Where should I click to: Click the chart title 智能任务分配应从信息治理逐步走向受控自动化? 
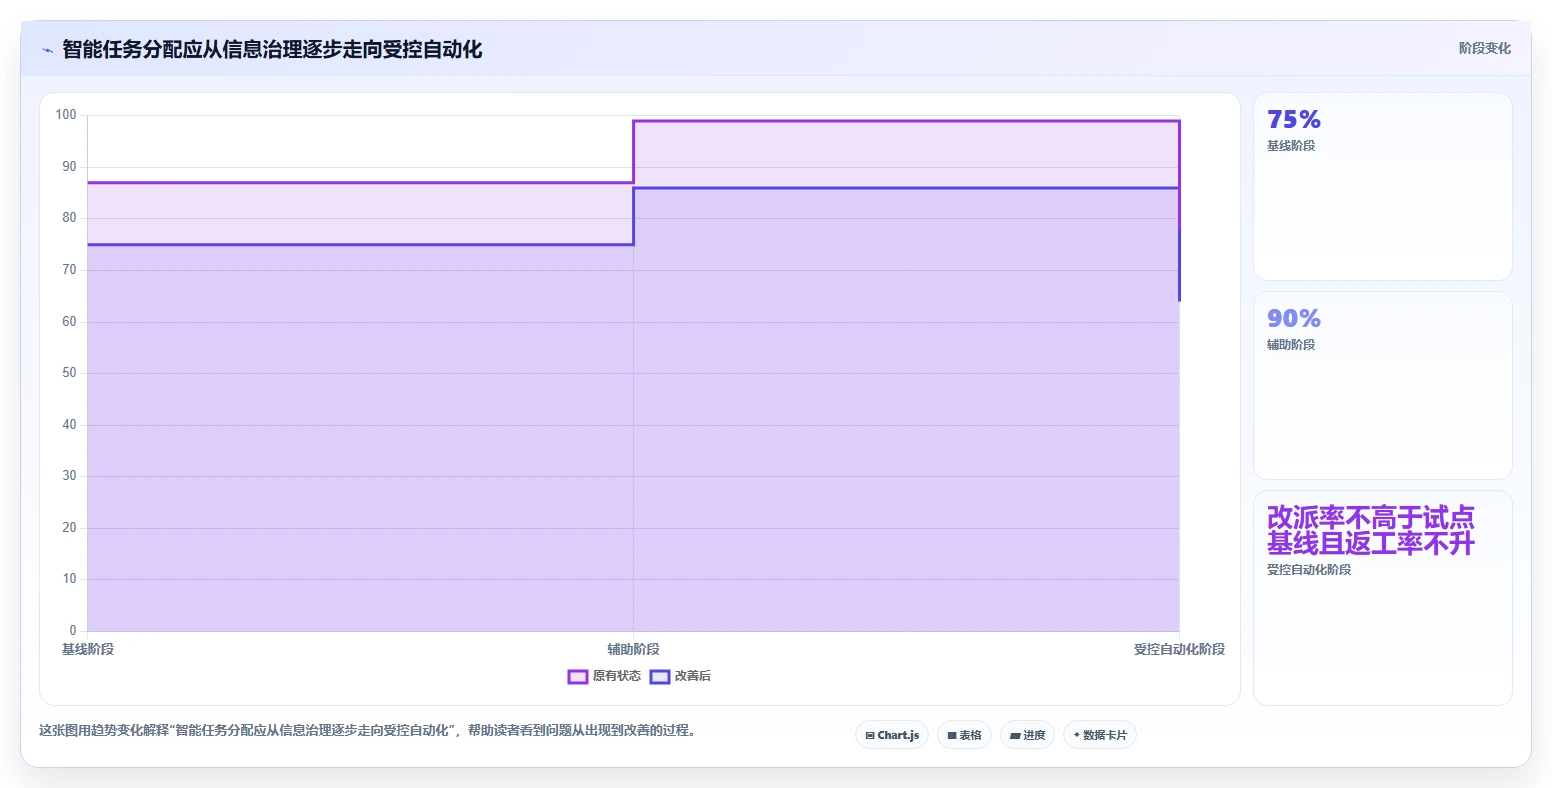pos(272,50)
